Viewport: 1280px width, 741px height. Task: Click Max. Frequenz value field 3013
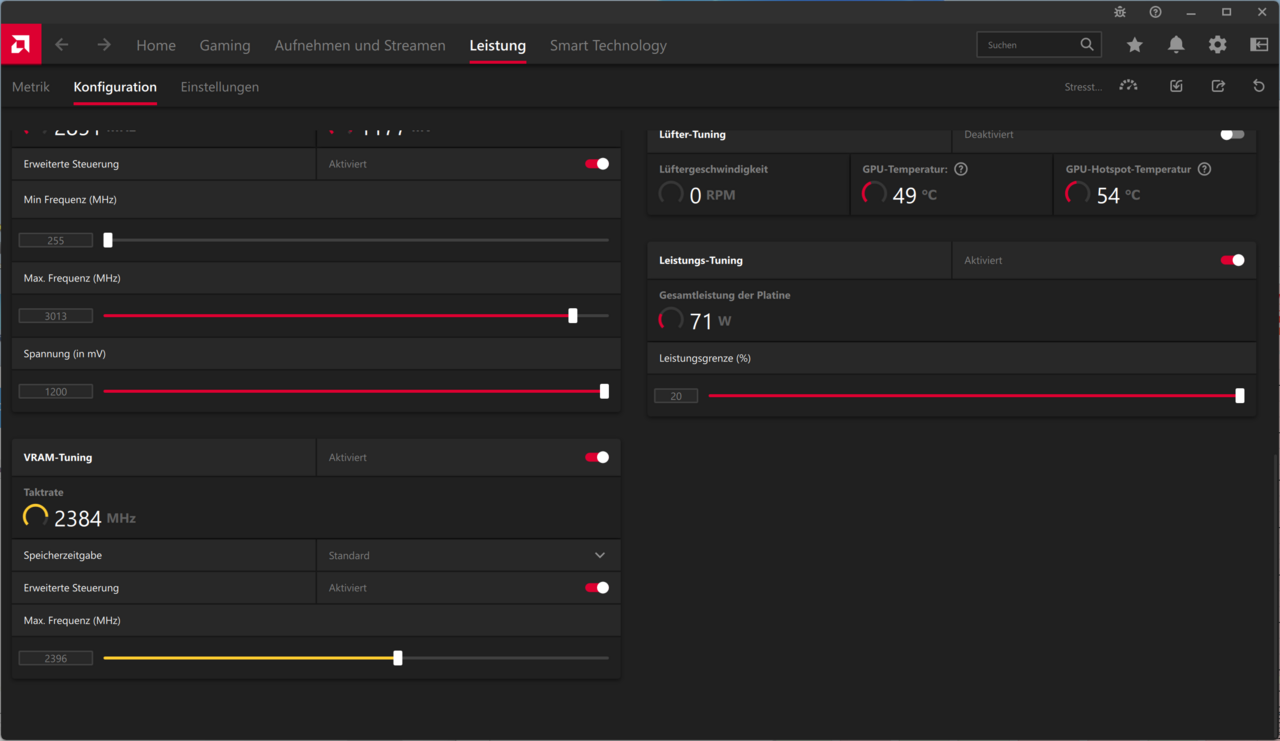tap(56, 316)
